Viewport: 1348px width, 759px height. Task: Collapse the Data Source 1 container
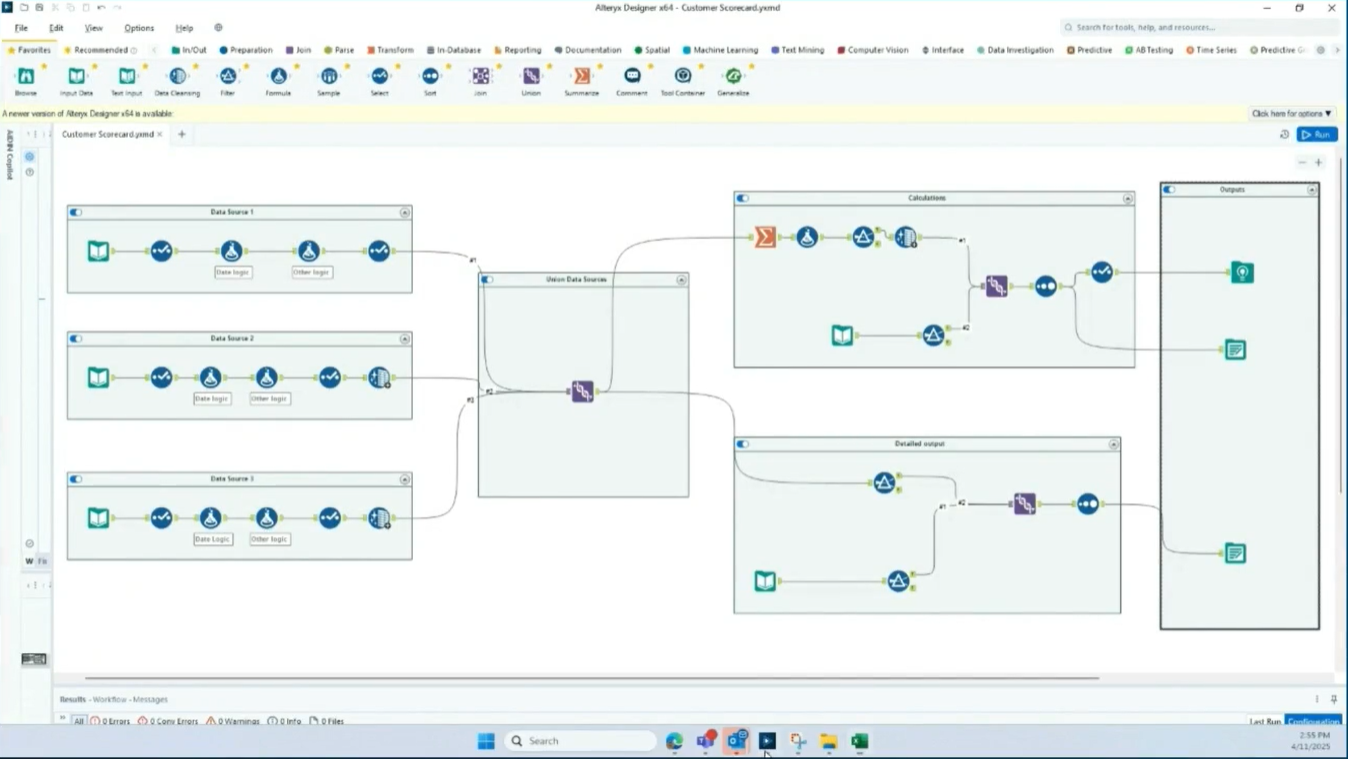(x=405, y=212)
